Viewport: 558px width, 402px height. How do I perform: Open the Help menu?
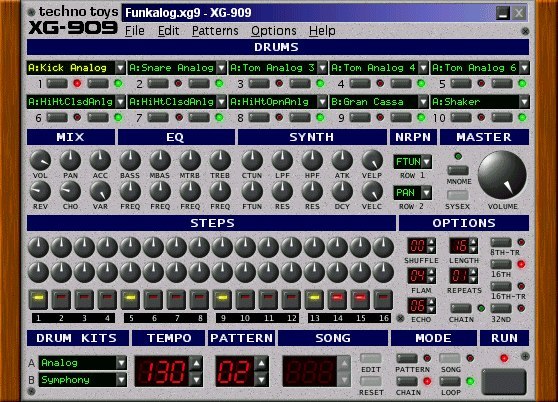tap(322, 31)
